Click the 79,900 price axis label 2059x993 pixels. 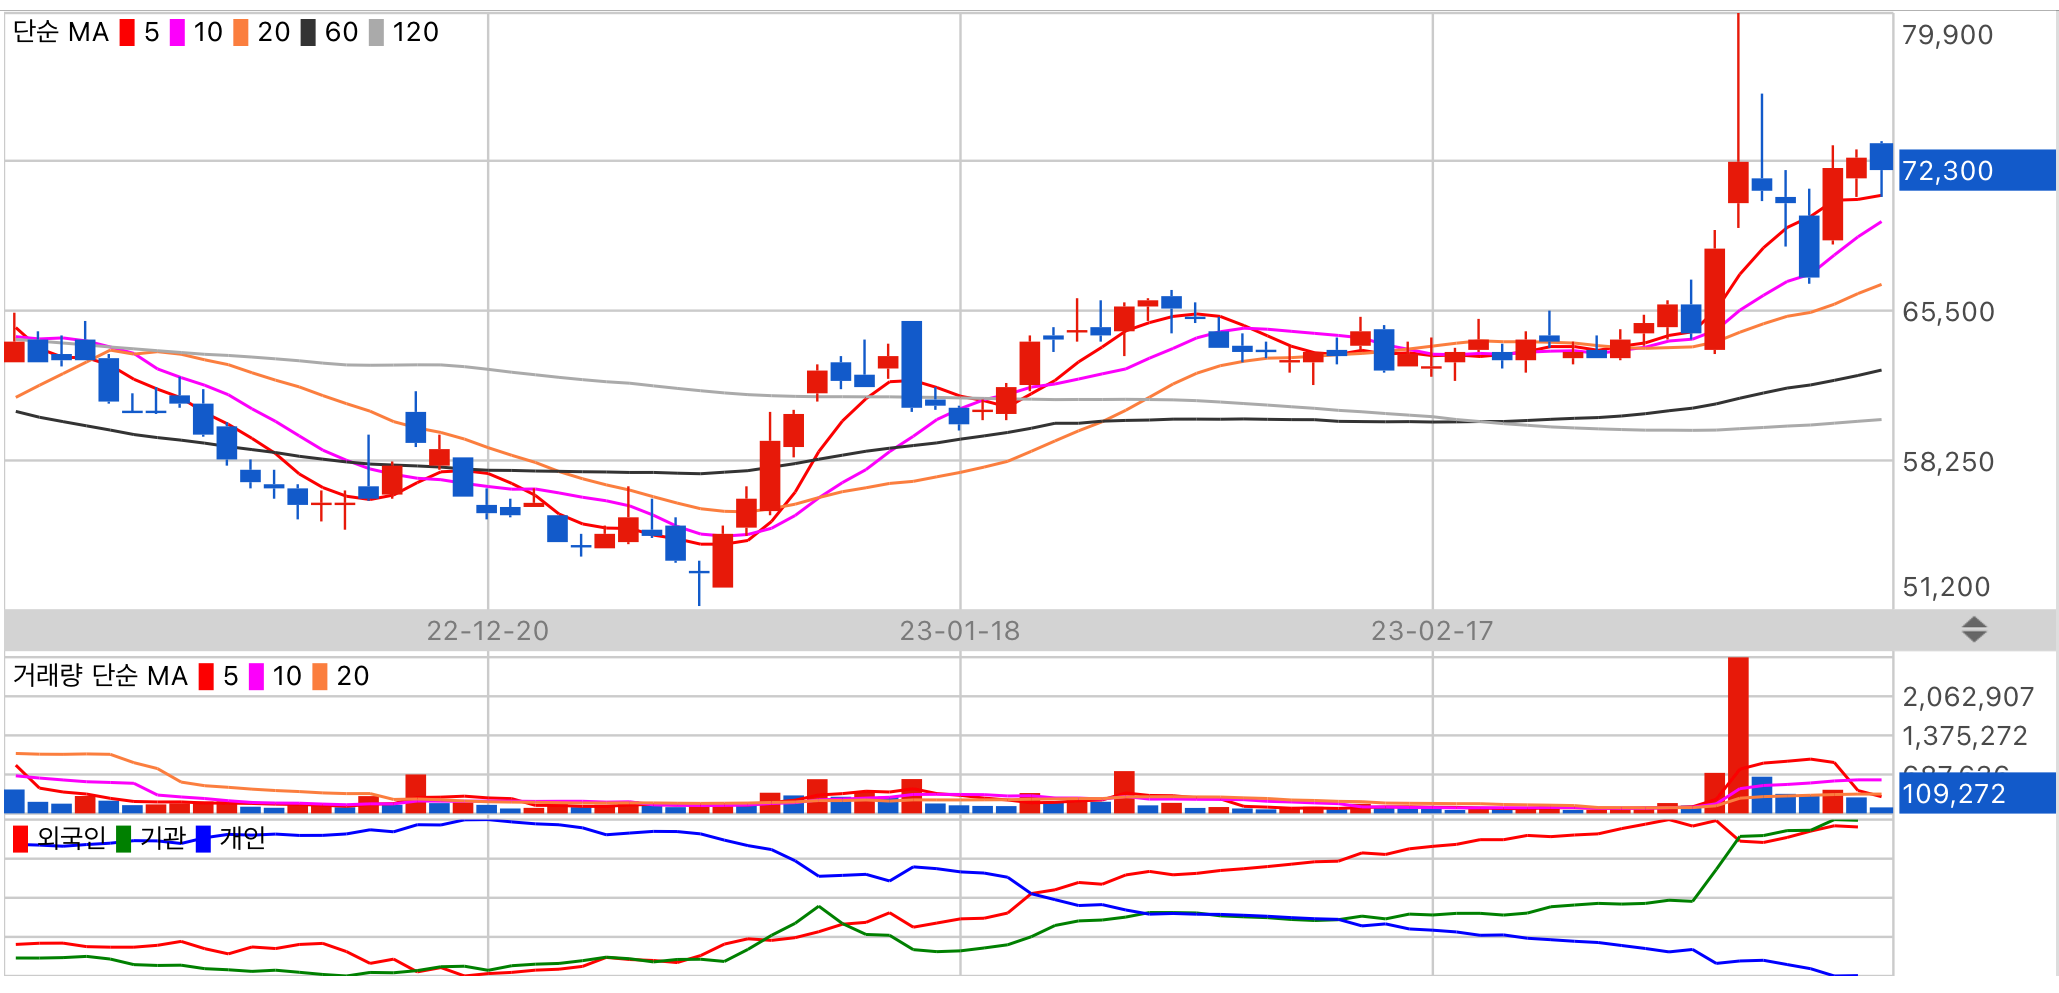(x=1948, y=35)
